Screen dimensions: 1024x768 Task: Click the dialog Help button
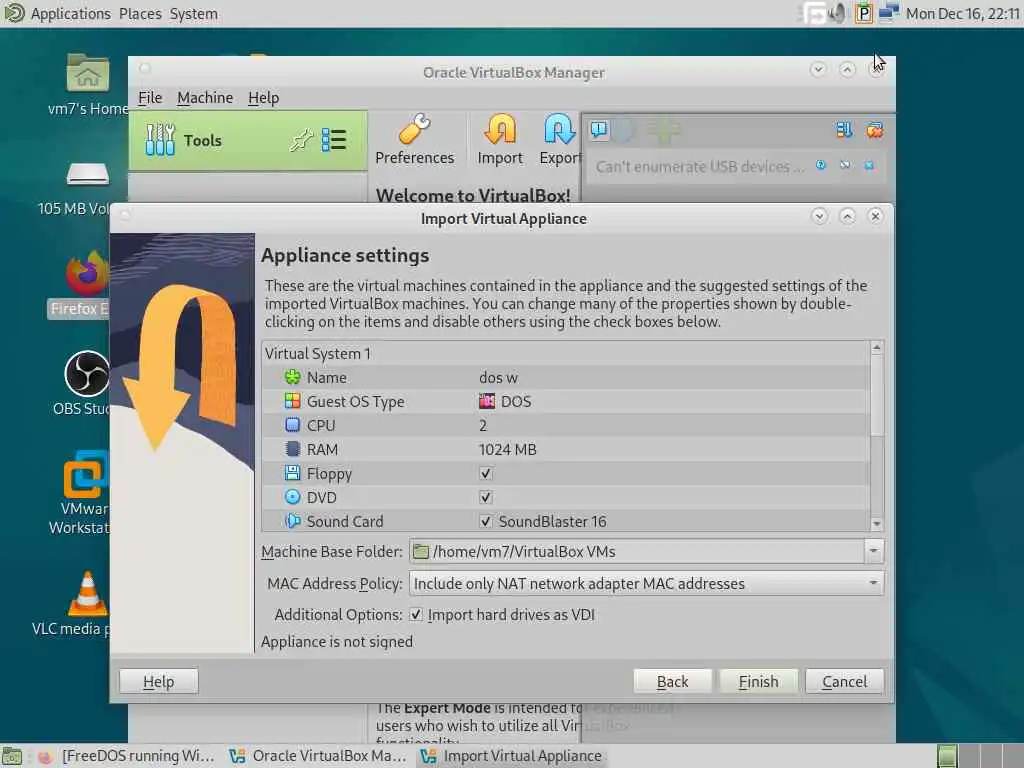[x=159, y=681]
